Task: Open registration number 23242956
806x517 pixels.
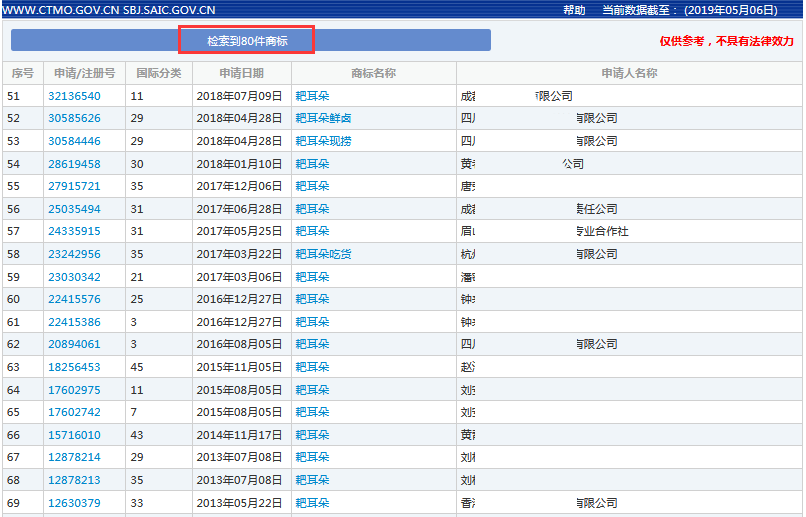Action: [x=75, y=254]
